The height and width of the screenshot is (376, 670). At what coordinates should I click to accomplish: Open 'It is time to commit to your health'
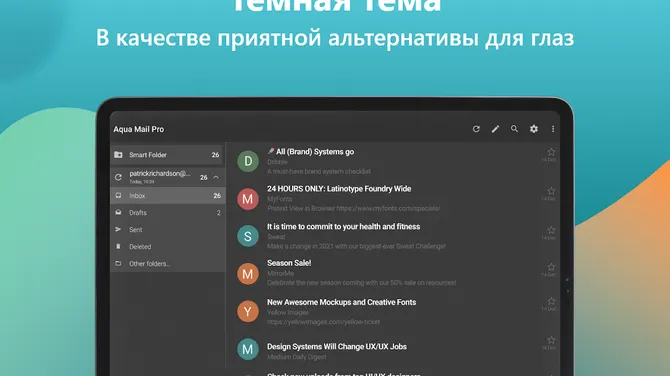344,226
